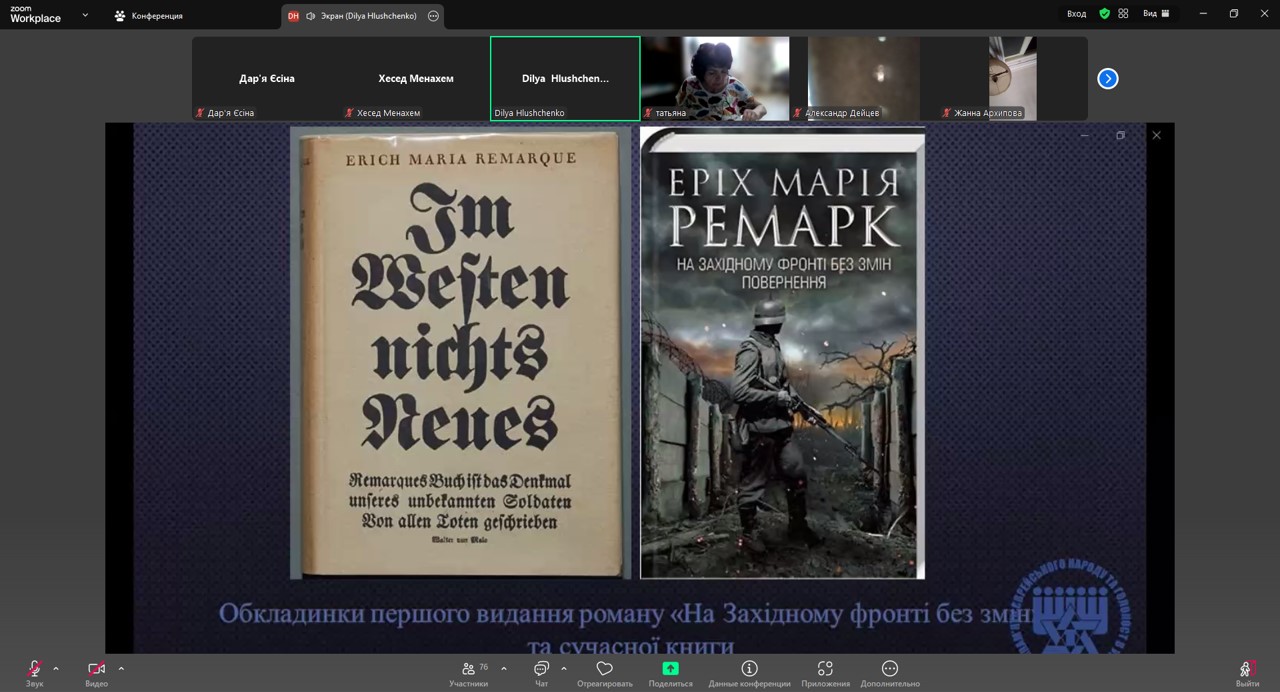This screenshot has height=692, width=1280.
Task: Unmute the microphone with Звук icon
Action: point(35,668)
